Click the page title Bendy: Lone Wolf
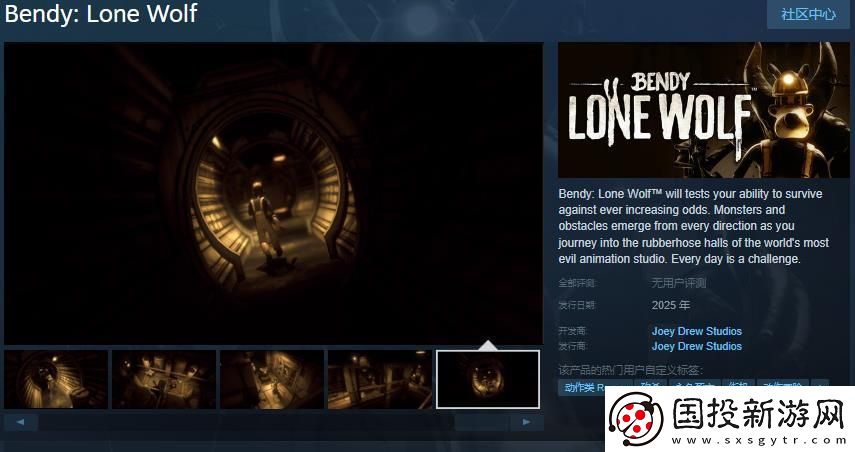The height and width of the screenshot is (452, 855). [100, 13]
